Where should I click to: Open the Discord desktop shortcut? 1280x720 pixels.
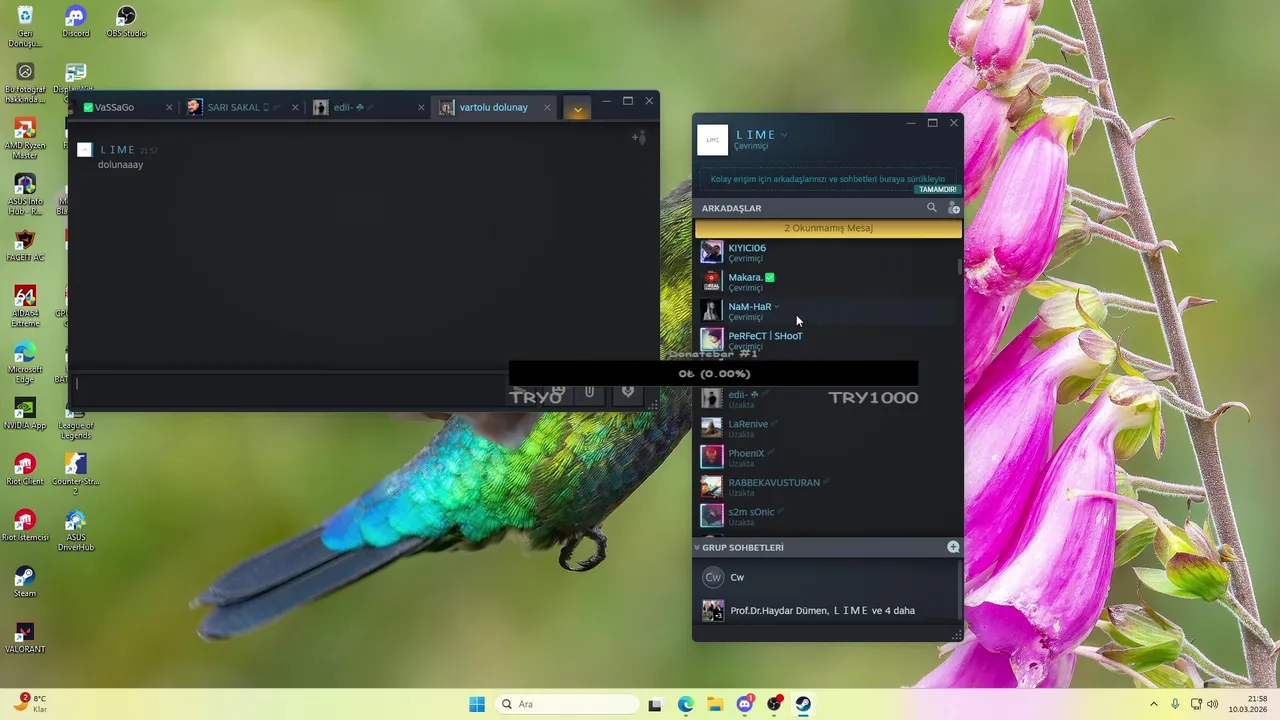point(75,22)
